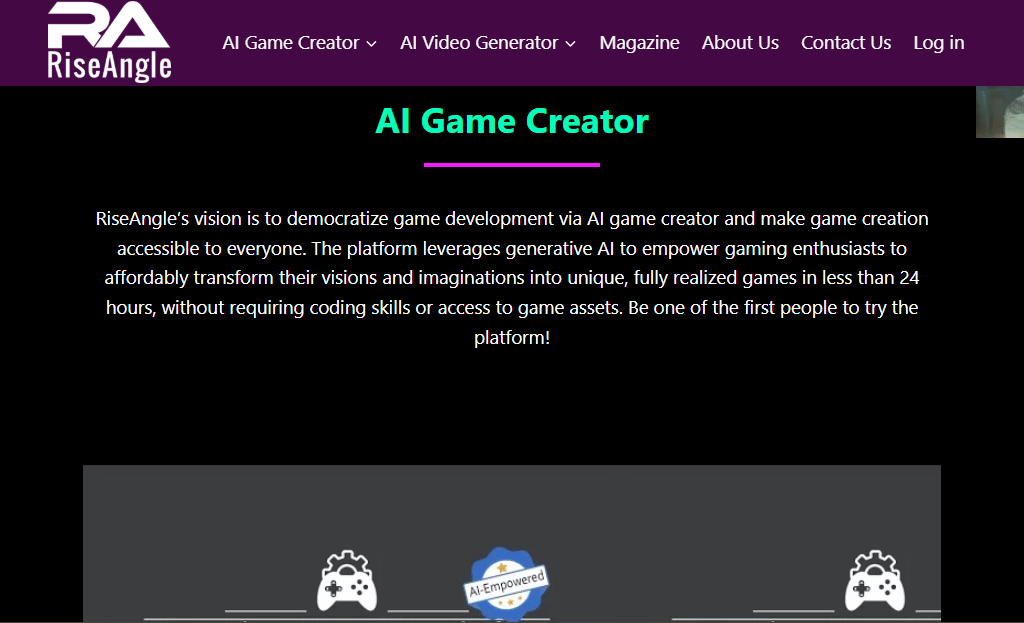The width and height of the screenshot is (1024, 623).
Task: Click the small thumbnail below Log in
Action: (999, 112)
